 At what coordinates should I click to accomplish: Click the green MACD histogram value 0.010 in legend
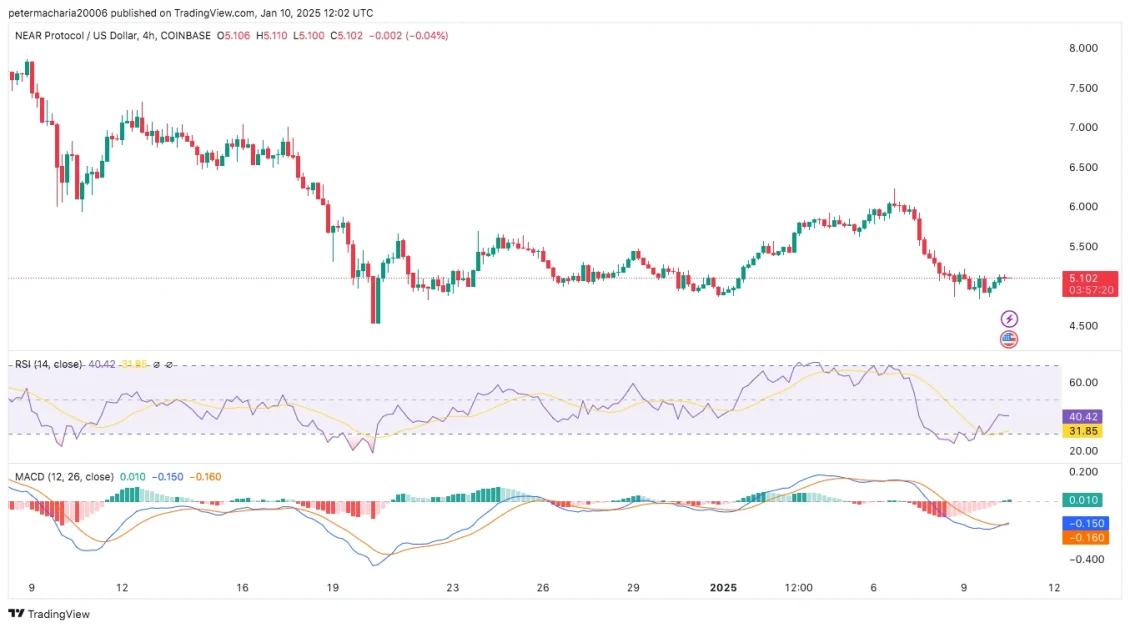(x=133, y=477)
